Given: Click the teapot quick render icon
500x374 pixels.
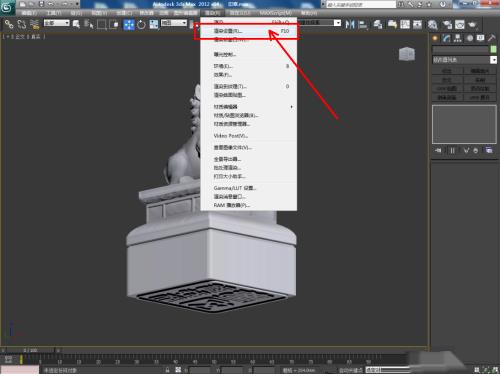Looking at the screenshot, I should coord(472,24).
